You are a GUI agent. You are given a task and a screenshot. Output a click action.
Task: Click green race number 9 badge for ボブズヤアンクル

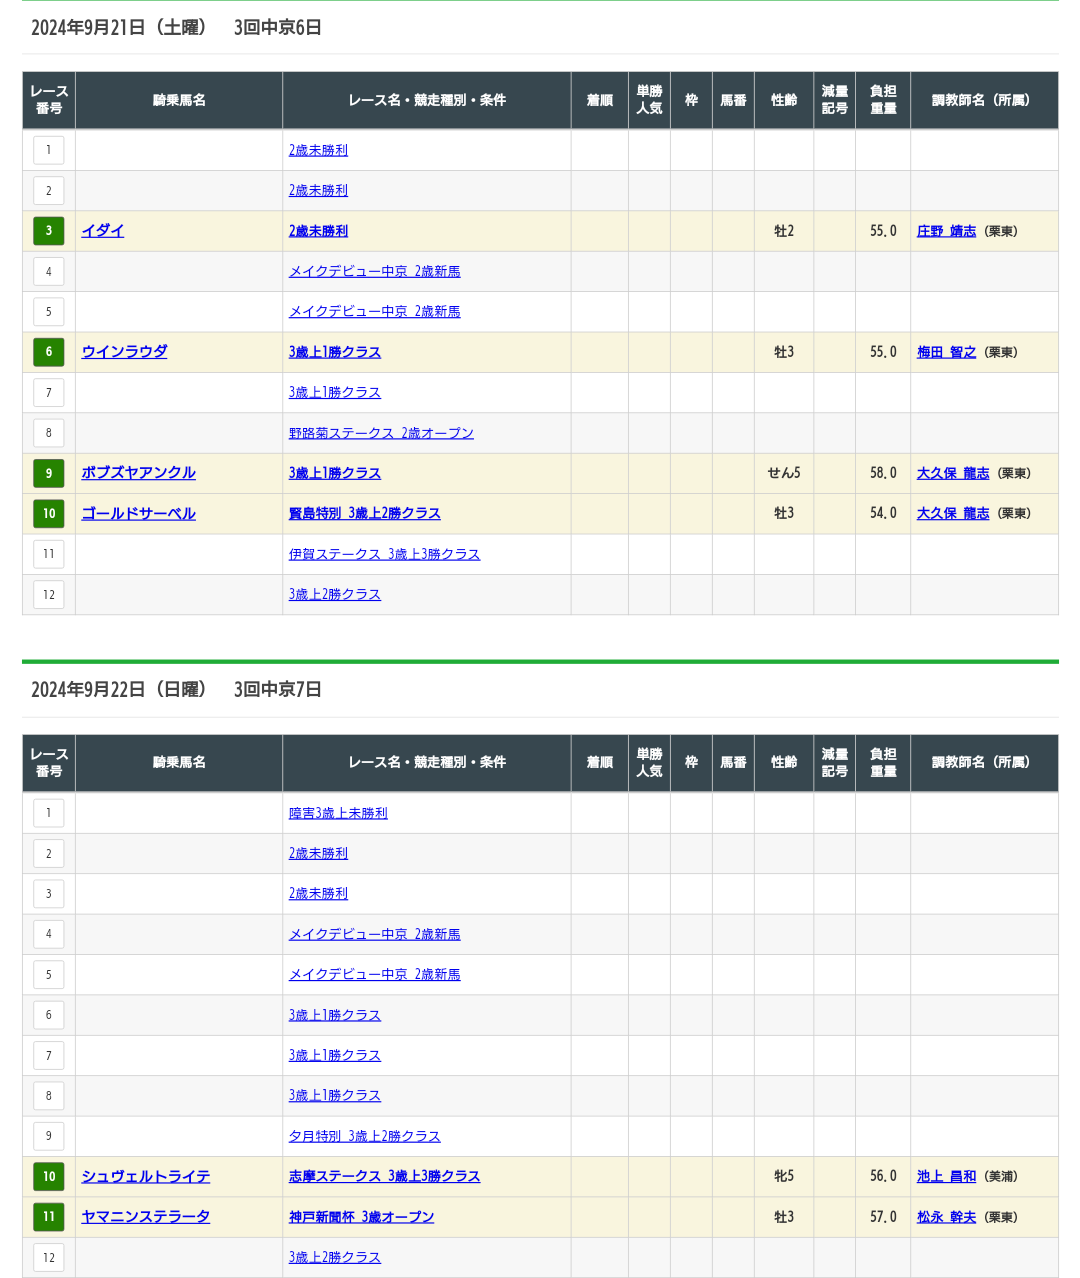coord(49,473)
